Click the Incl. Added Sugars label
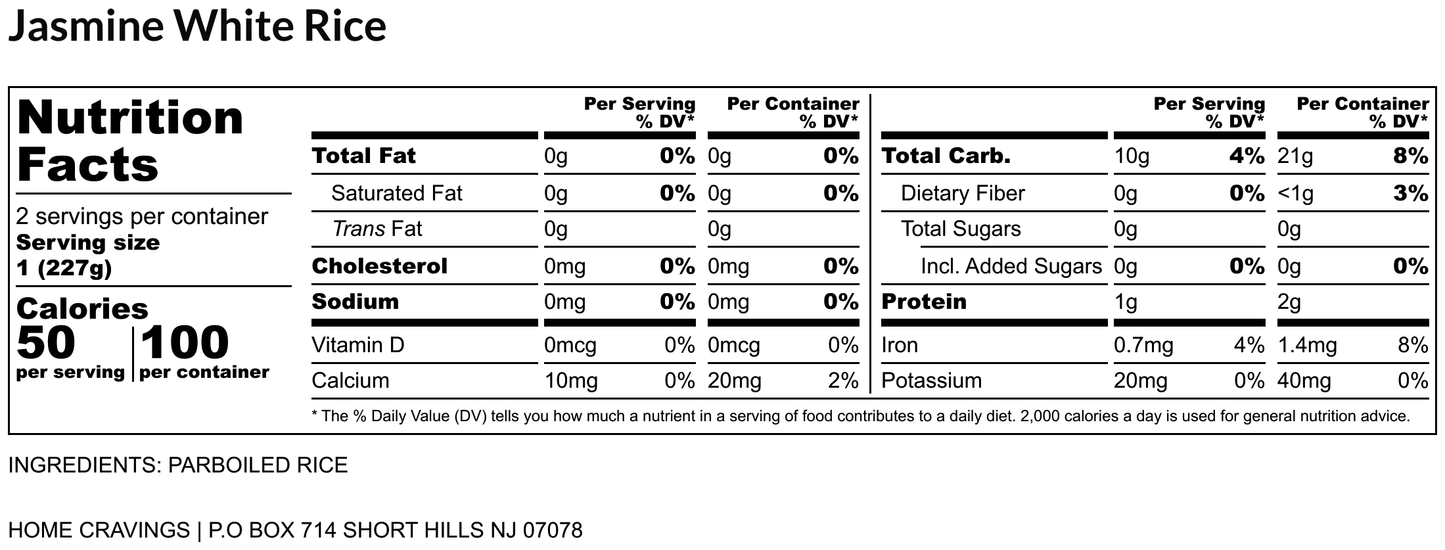 point(1011,266)
